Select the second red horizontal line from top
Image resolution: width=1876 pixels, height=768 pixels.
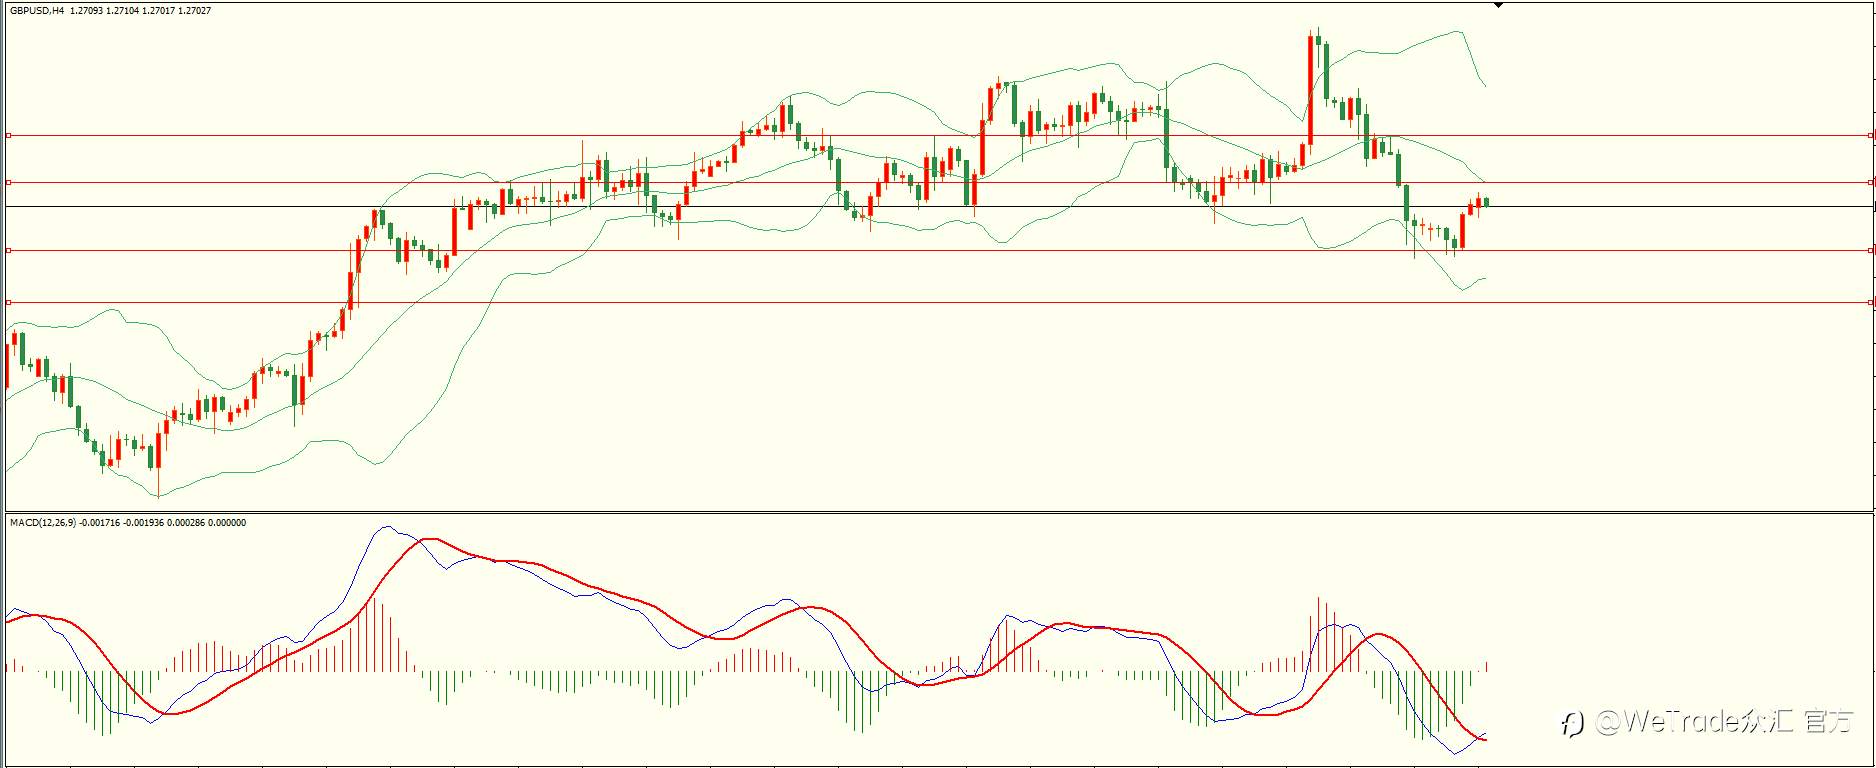938,182
